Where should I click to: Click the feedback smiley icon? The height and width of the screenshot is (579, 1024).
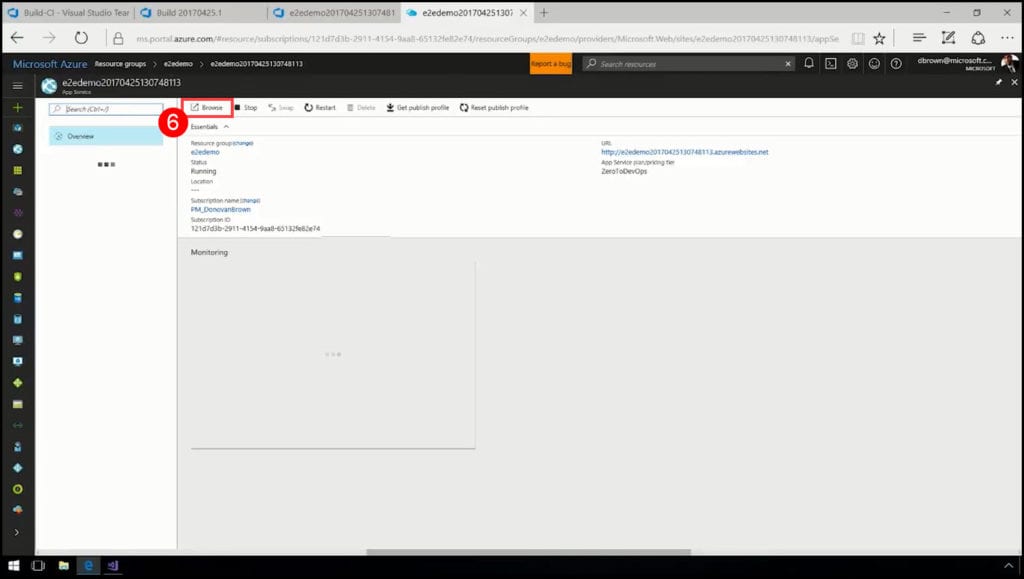coord(874,63)
